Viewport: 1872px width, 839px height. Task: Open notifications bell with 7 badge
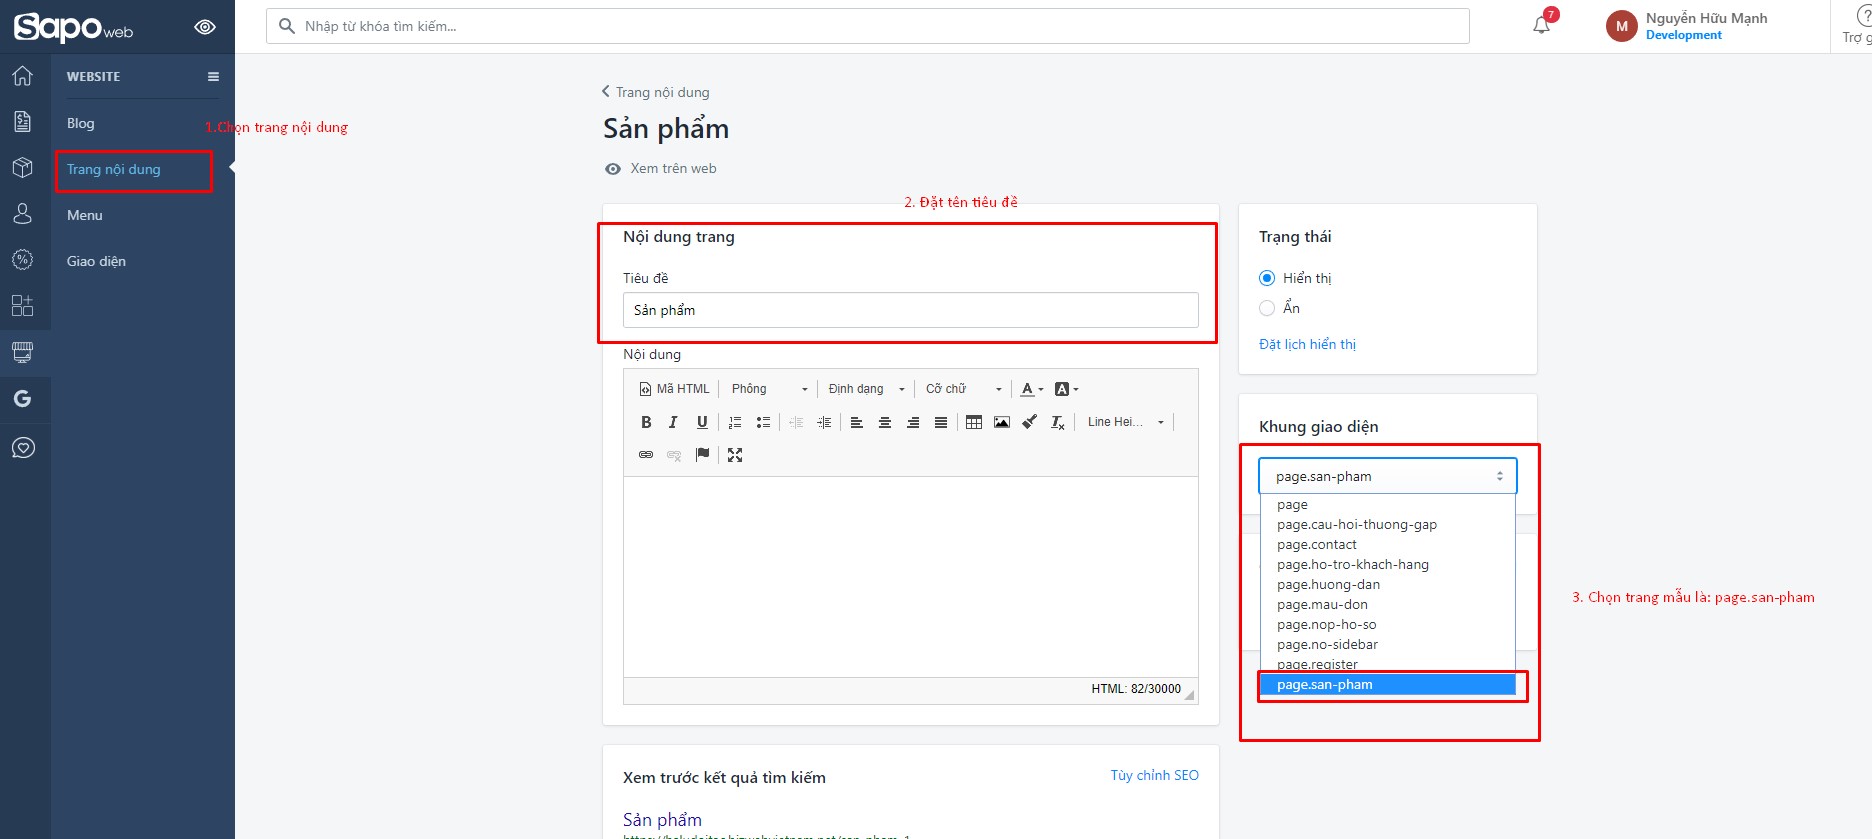point(1542,25)
